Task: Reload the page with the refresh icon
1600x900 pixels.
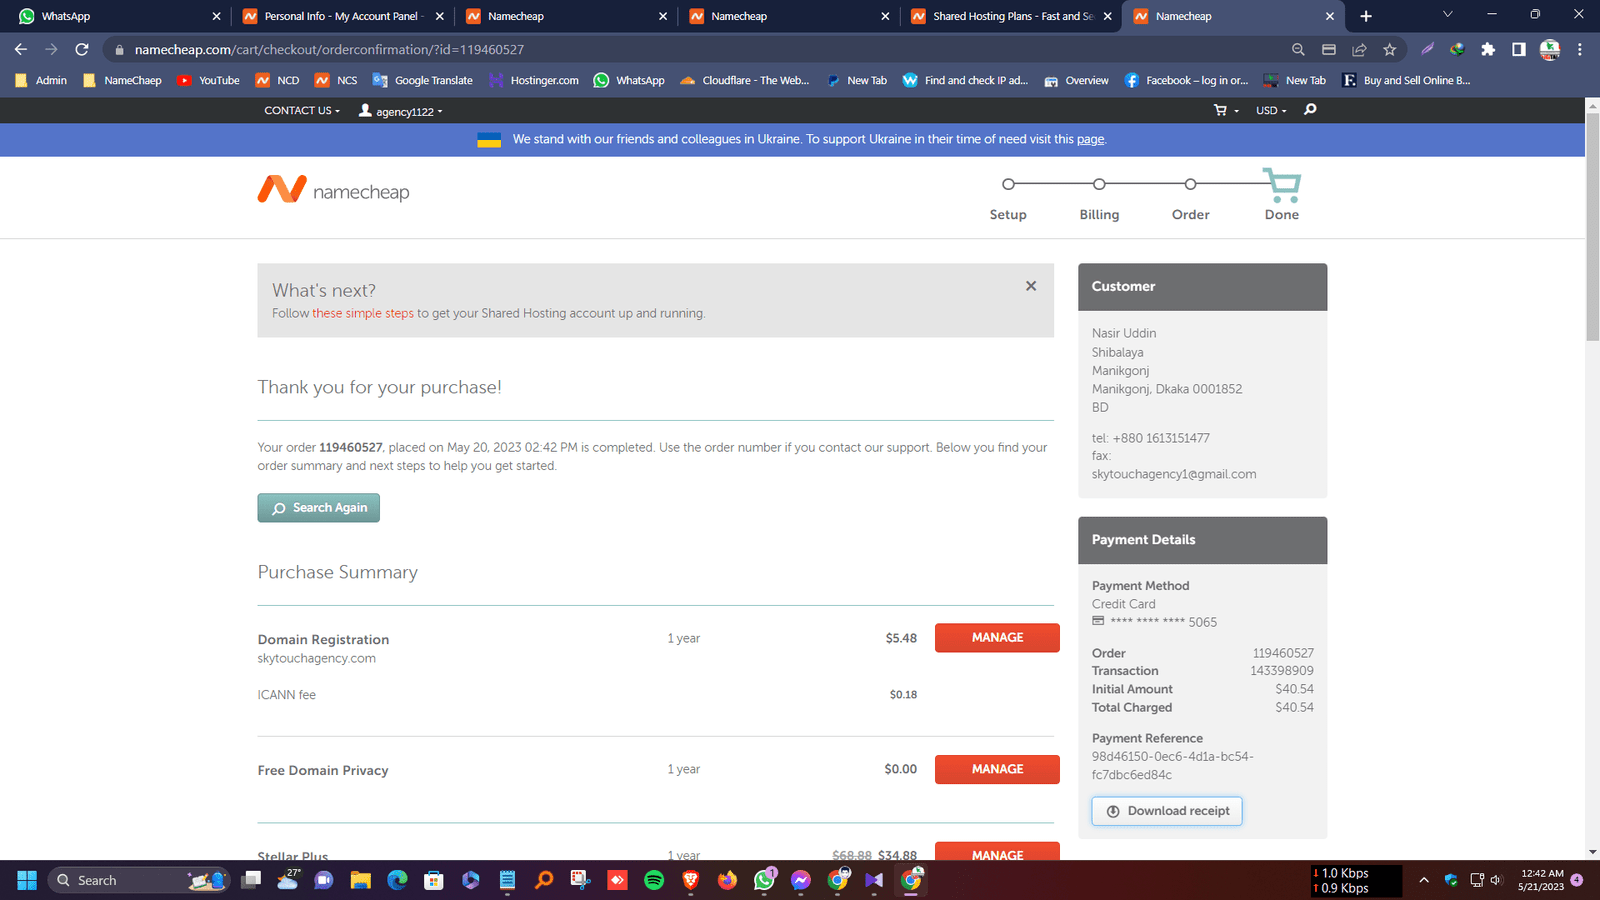Action: pyautogui.click(x=82, y=49)
